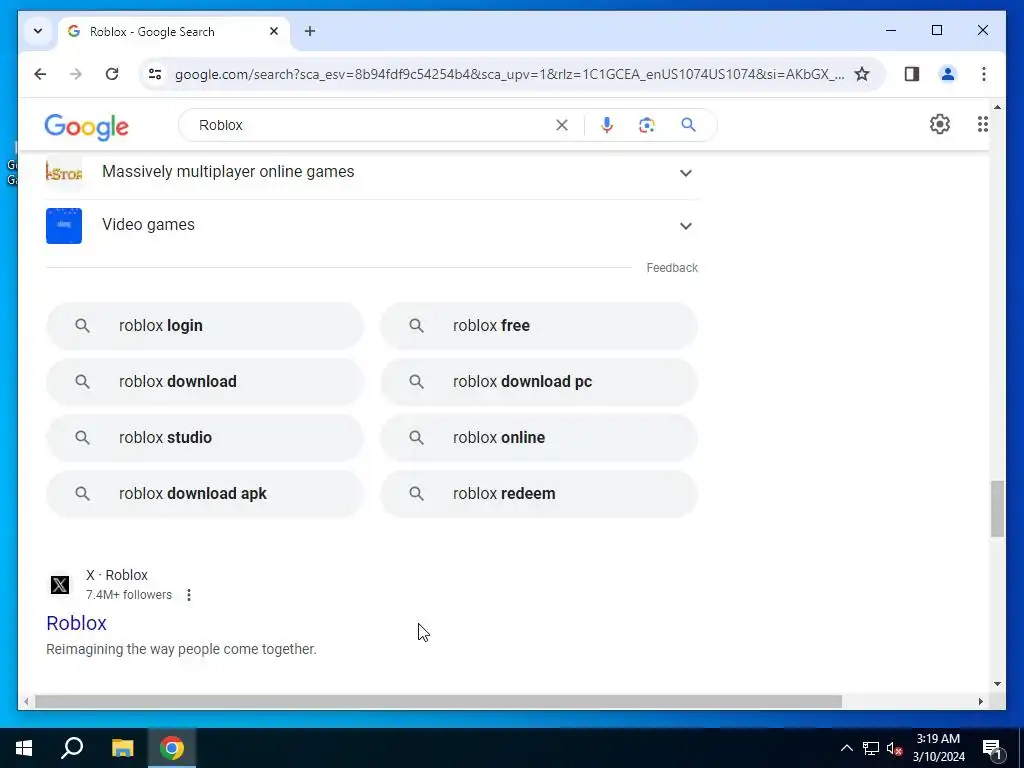Start voice search with microphone
Viewport: 1024px width, 768px height.
pyautogui.click(x=607, y=125)
